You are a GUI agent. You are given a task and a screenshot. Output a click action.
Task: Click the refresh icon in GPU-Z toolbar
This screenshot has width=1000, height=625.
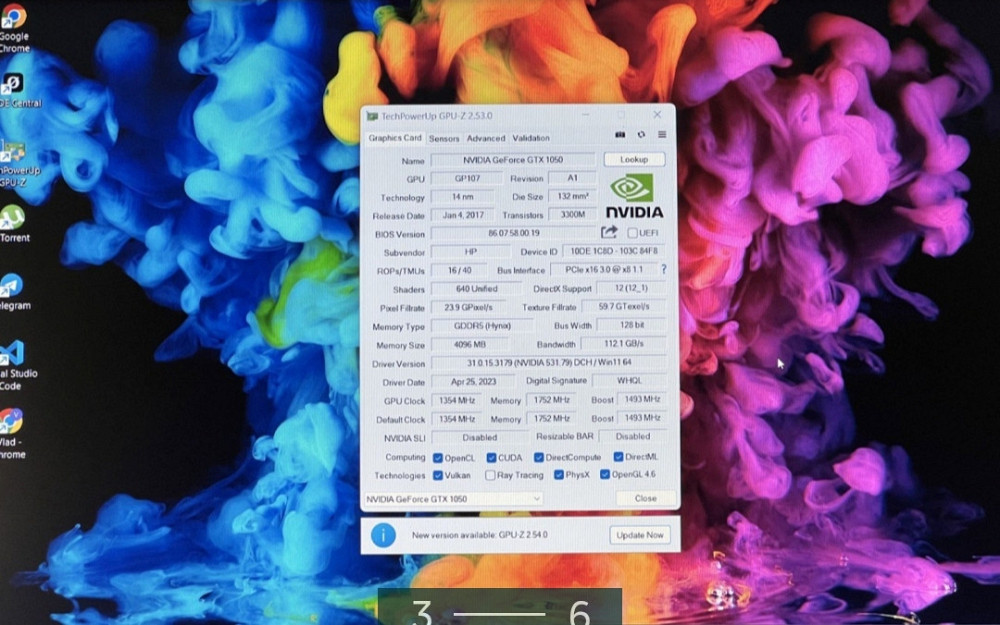click(x=641, y=135)
